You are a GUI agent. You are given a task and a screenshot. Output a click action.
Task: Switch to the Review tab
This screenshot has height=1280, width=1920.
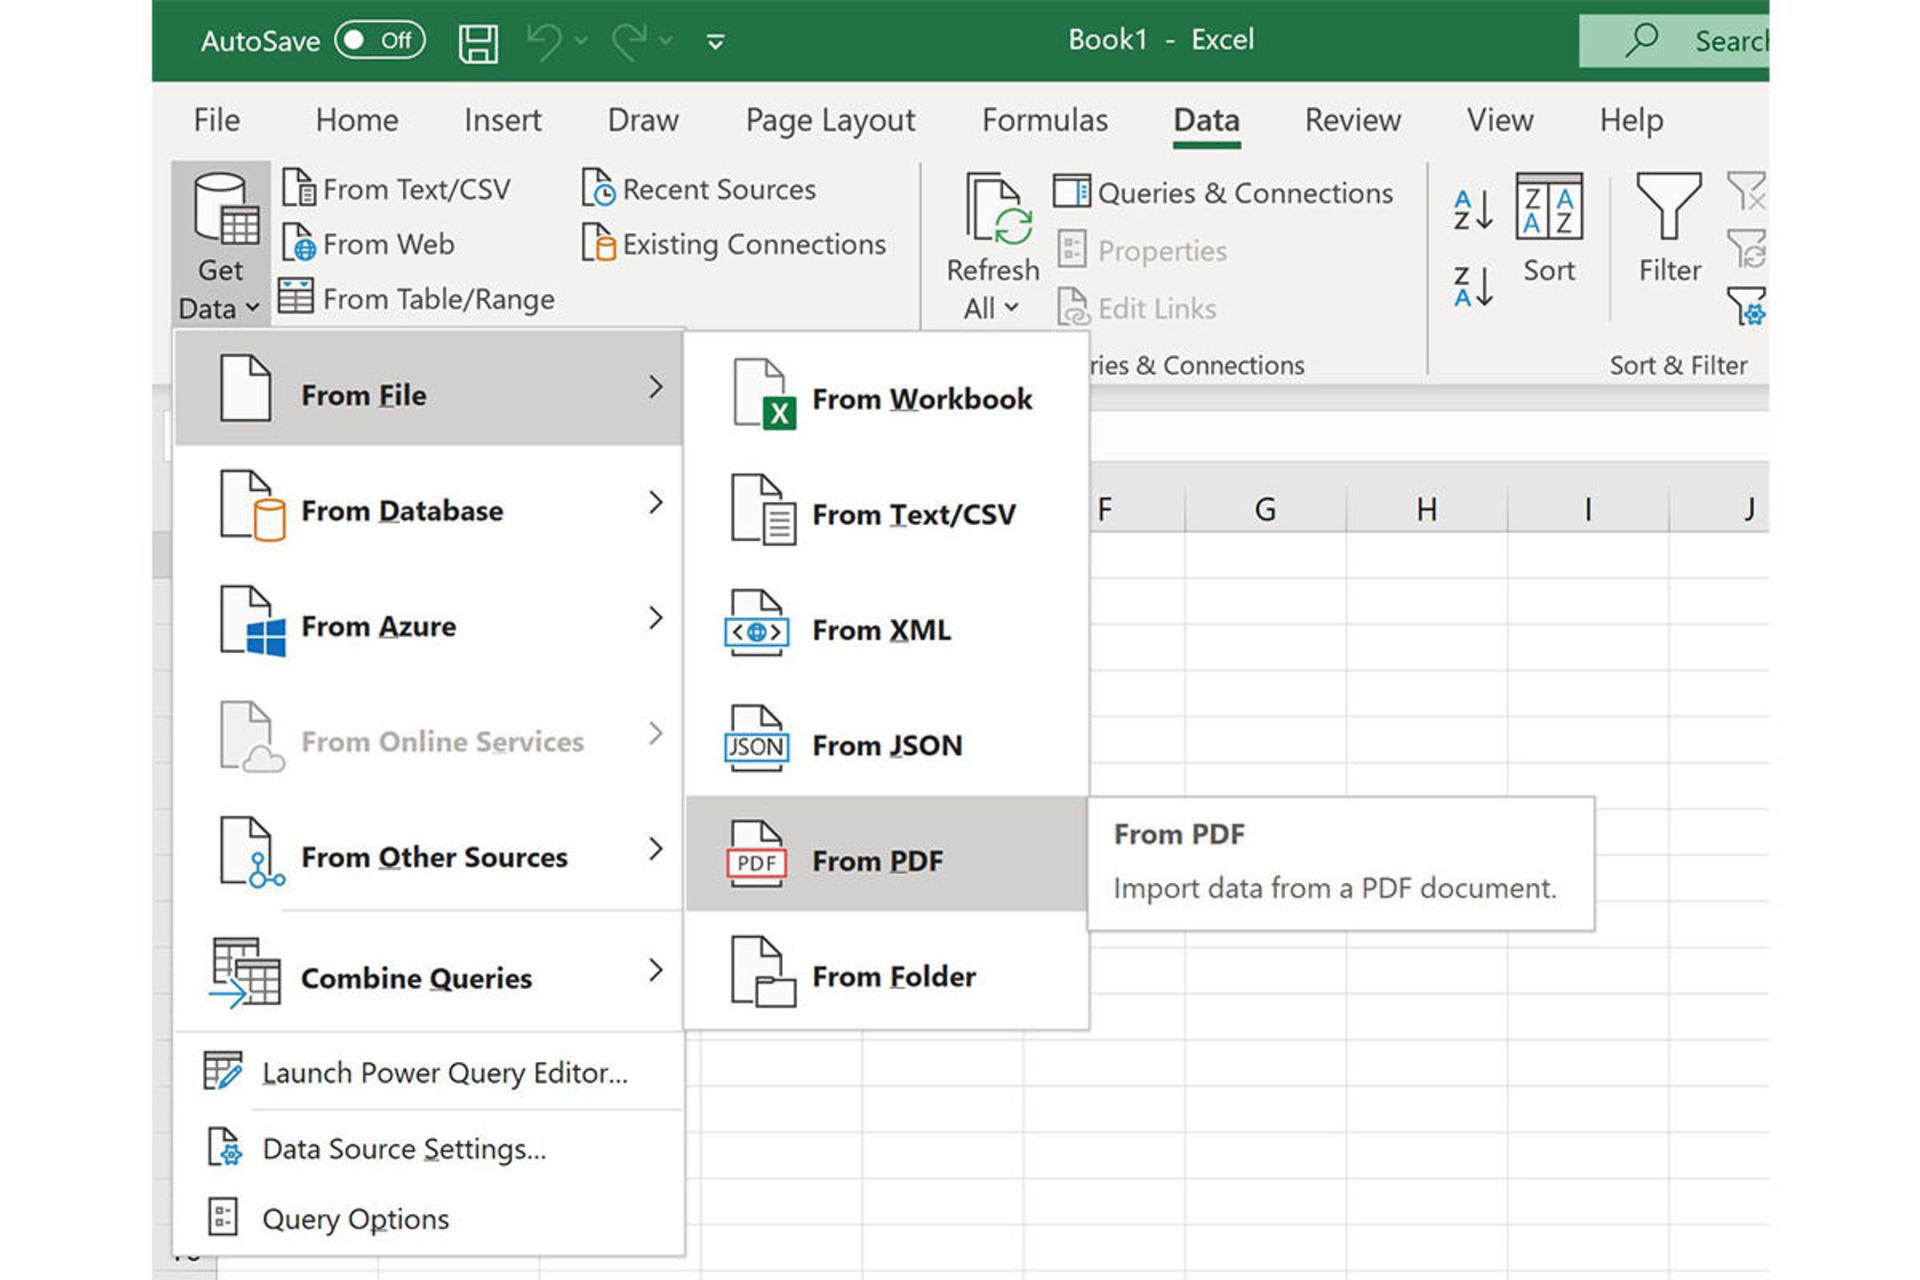point(1353,120)
